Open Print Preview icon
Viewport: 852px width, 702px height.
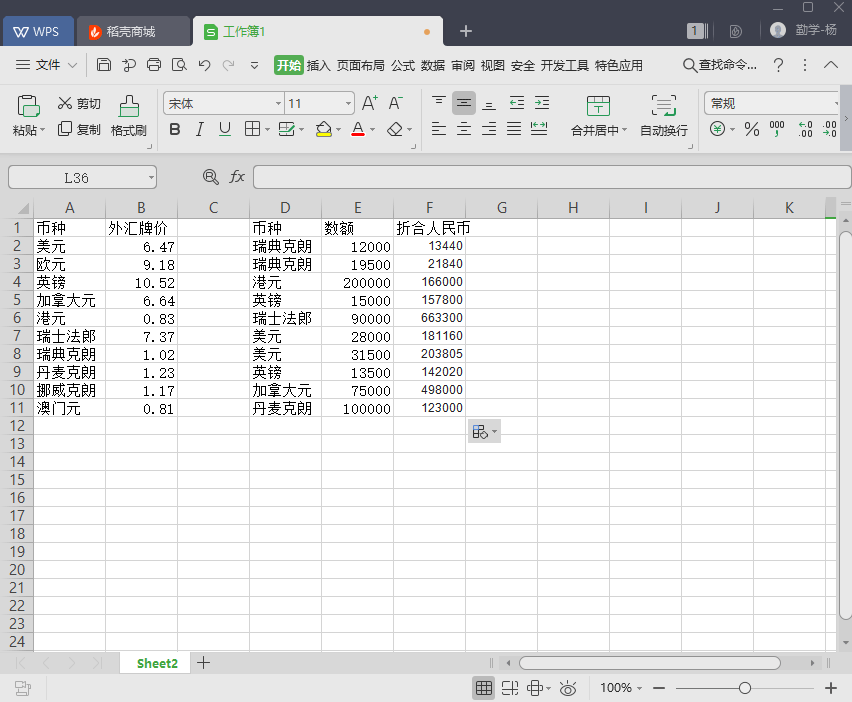(x=179, y=65)
